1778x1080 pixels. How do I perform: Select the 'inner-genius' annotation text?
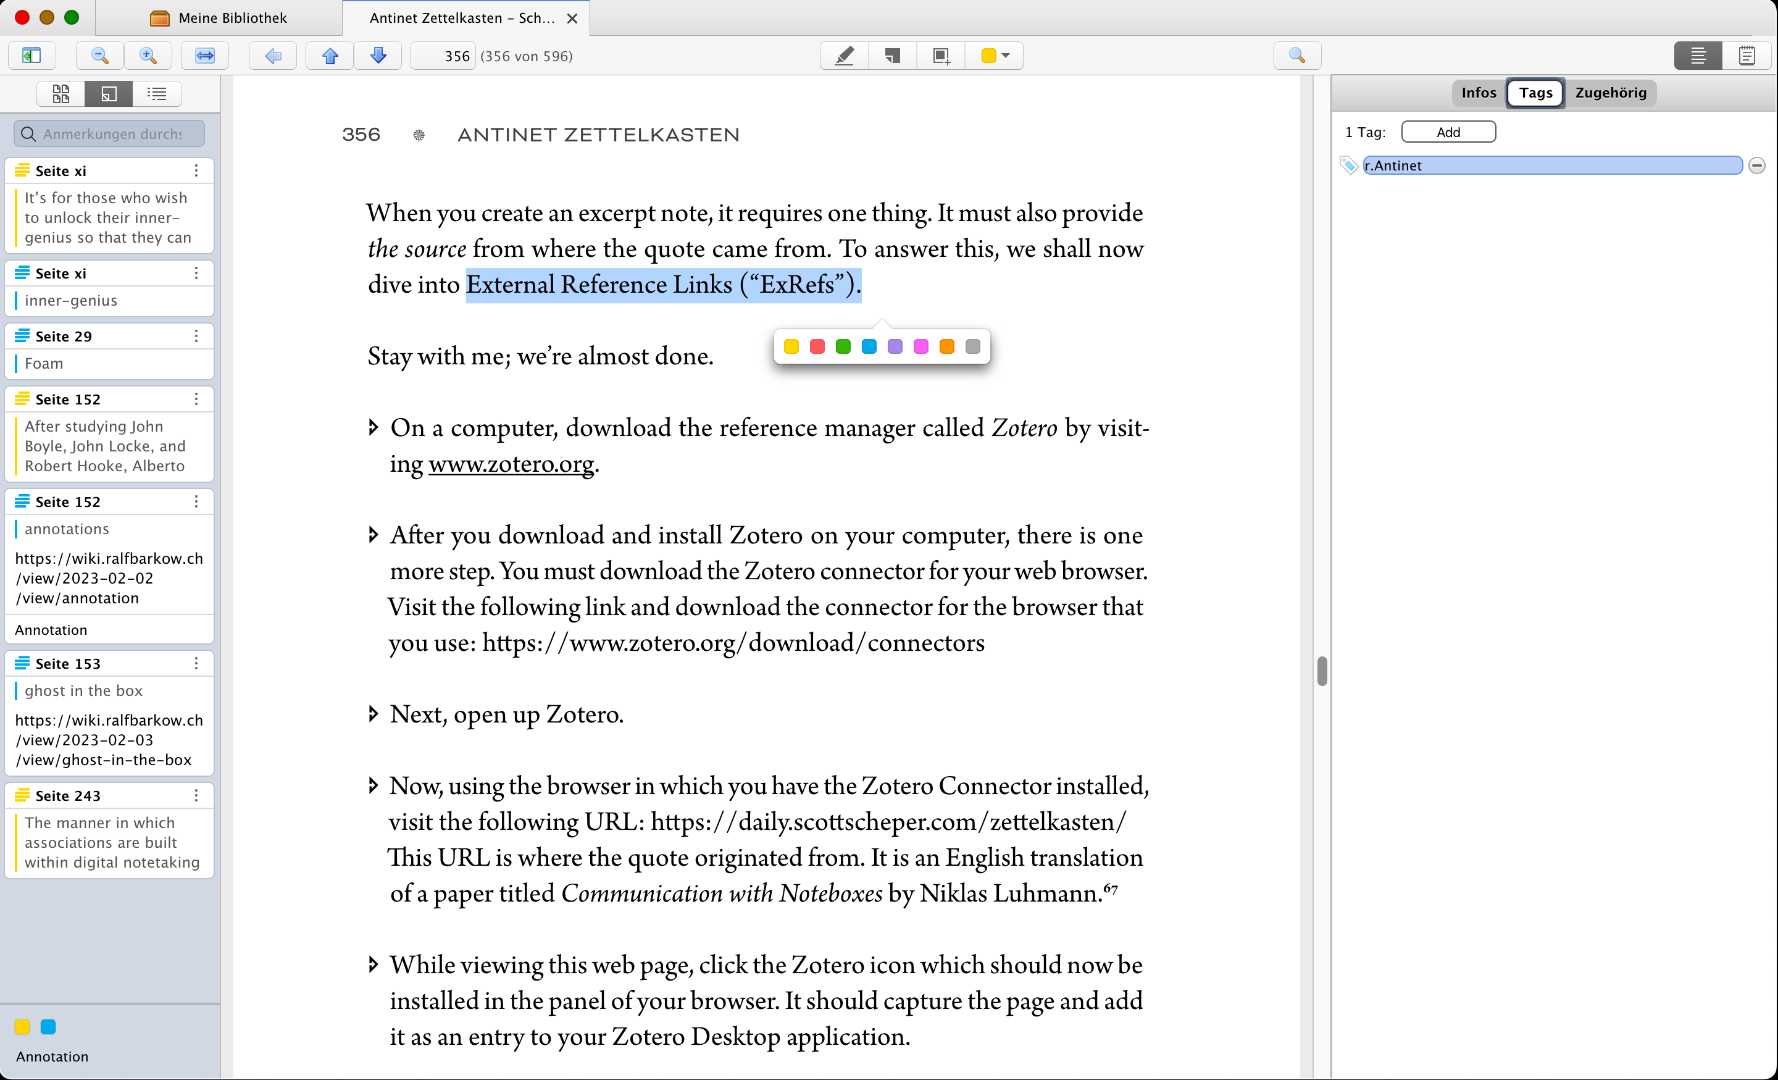(71, 301)
